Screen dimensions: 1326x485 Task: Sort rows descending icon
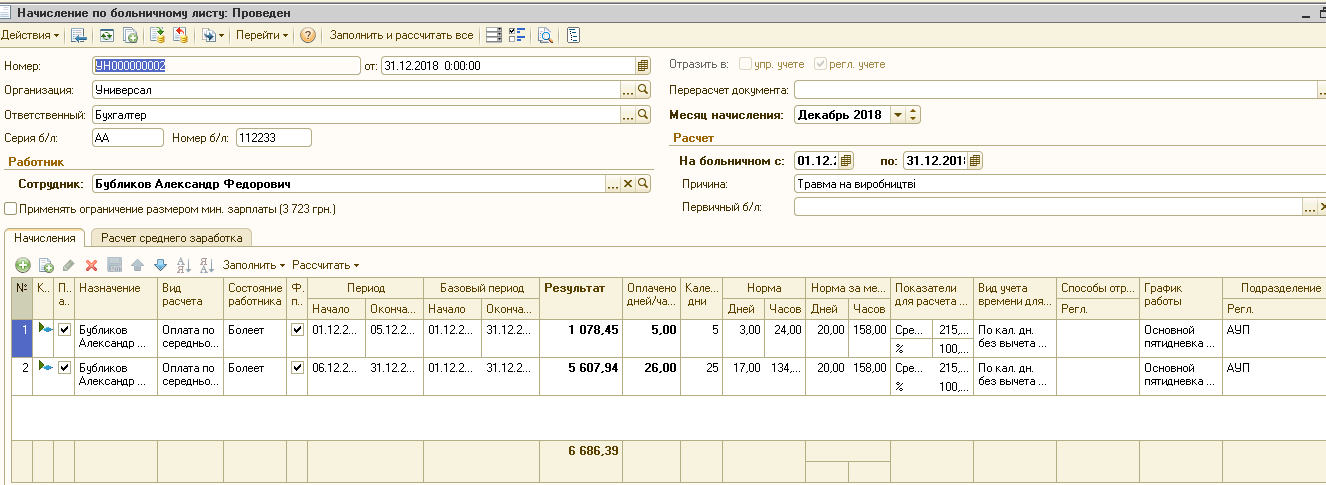pos(207,265)
